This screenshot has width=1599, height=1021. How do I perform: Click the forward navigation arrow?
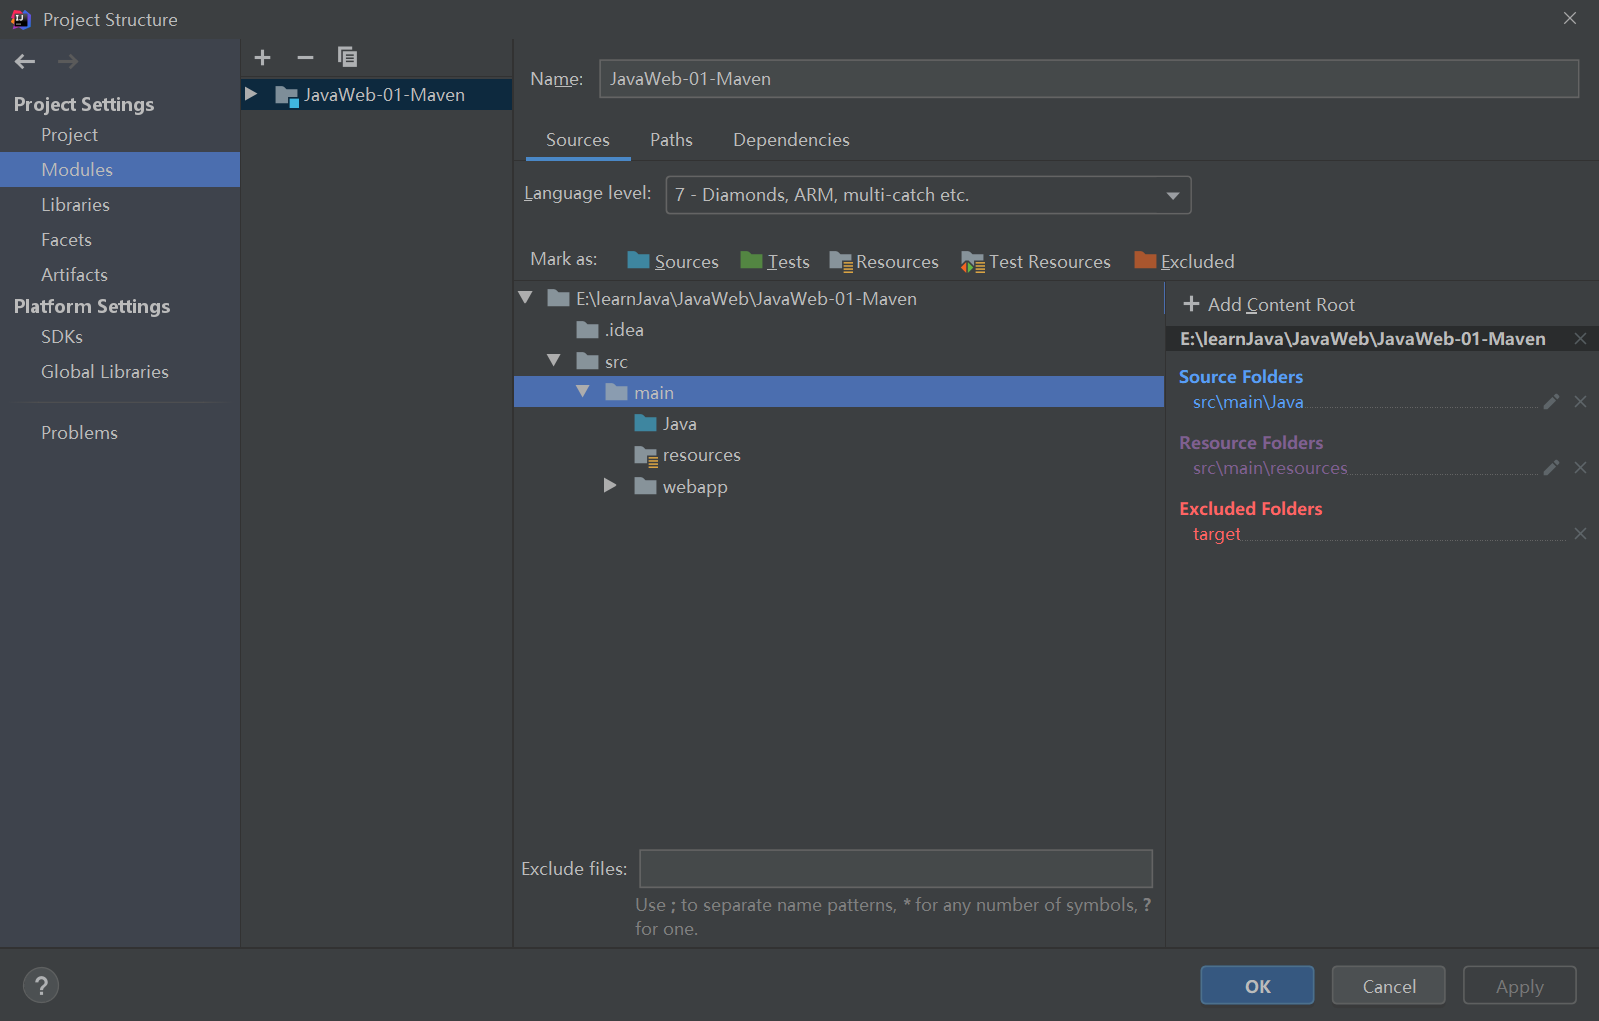[x=68, y=62]
